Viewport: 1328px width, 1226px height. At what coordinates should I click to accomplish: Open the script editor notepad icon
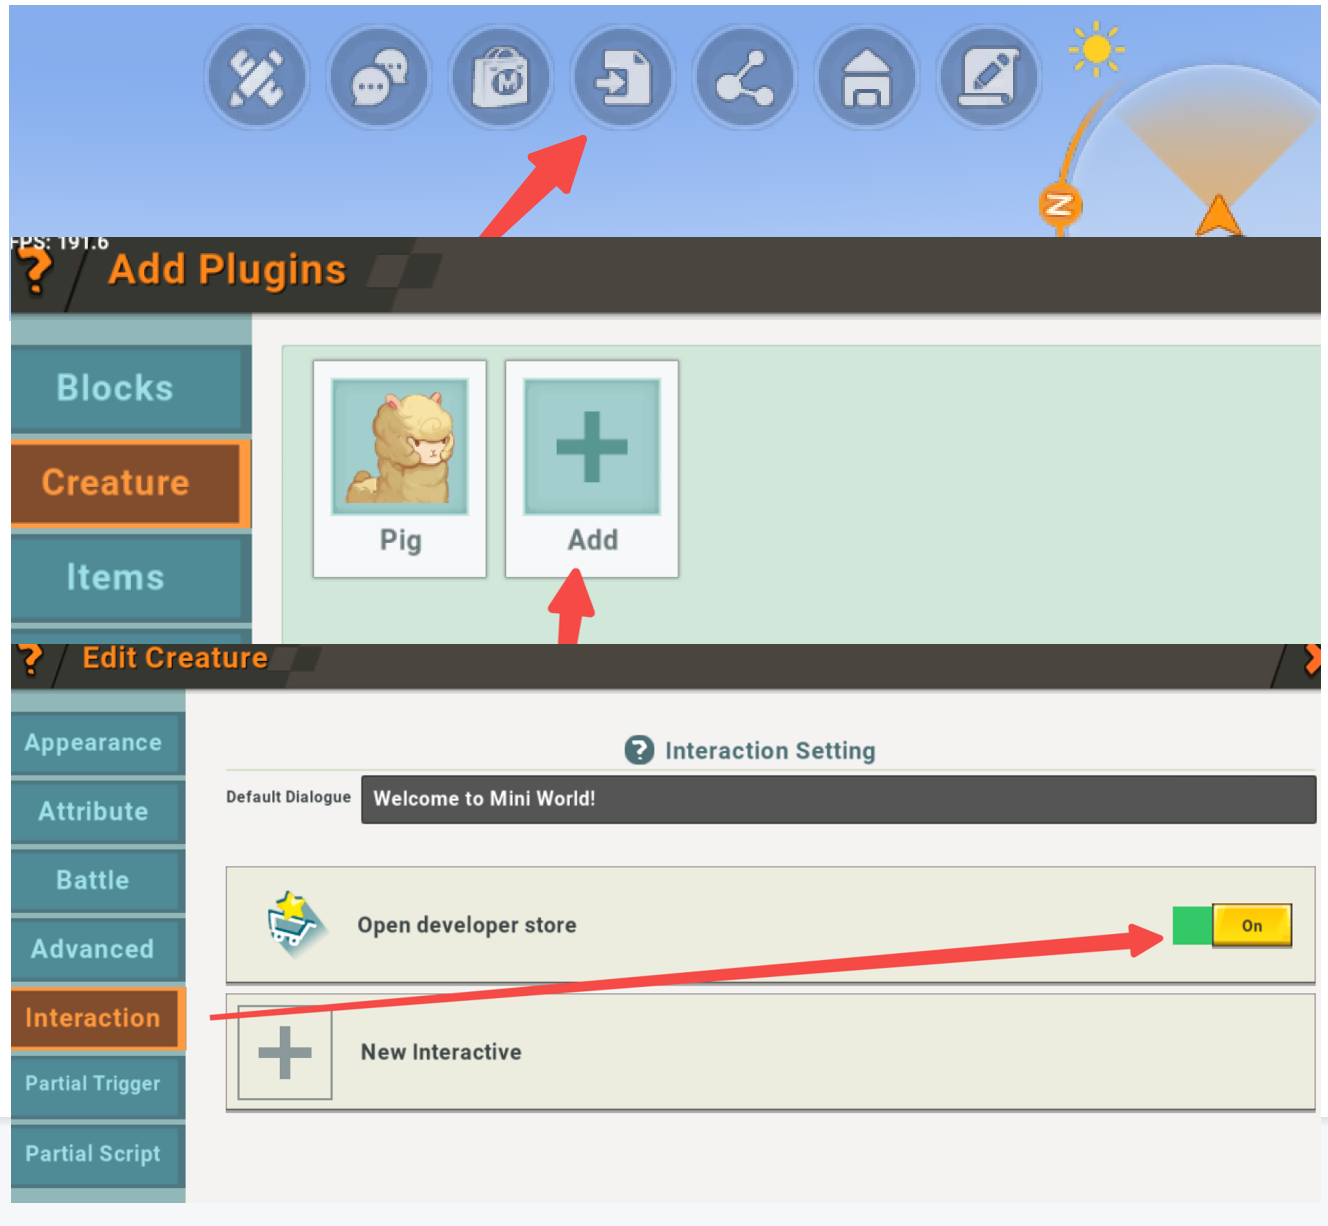(x=988, y=77)
